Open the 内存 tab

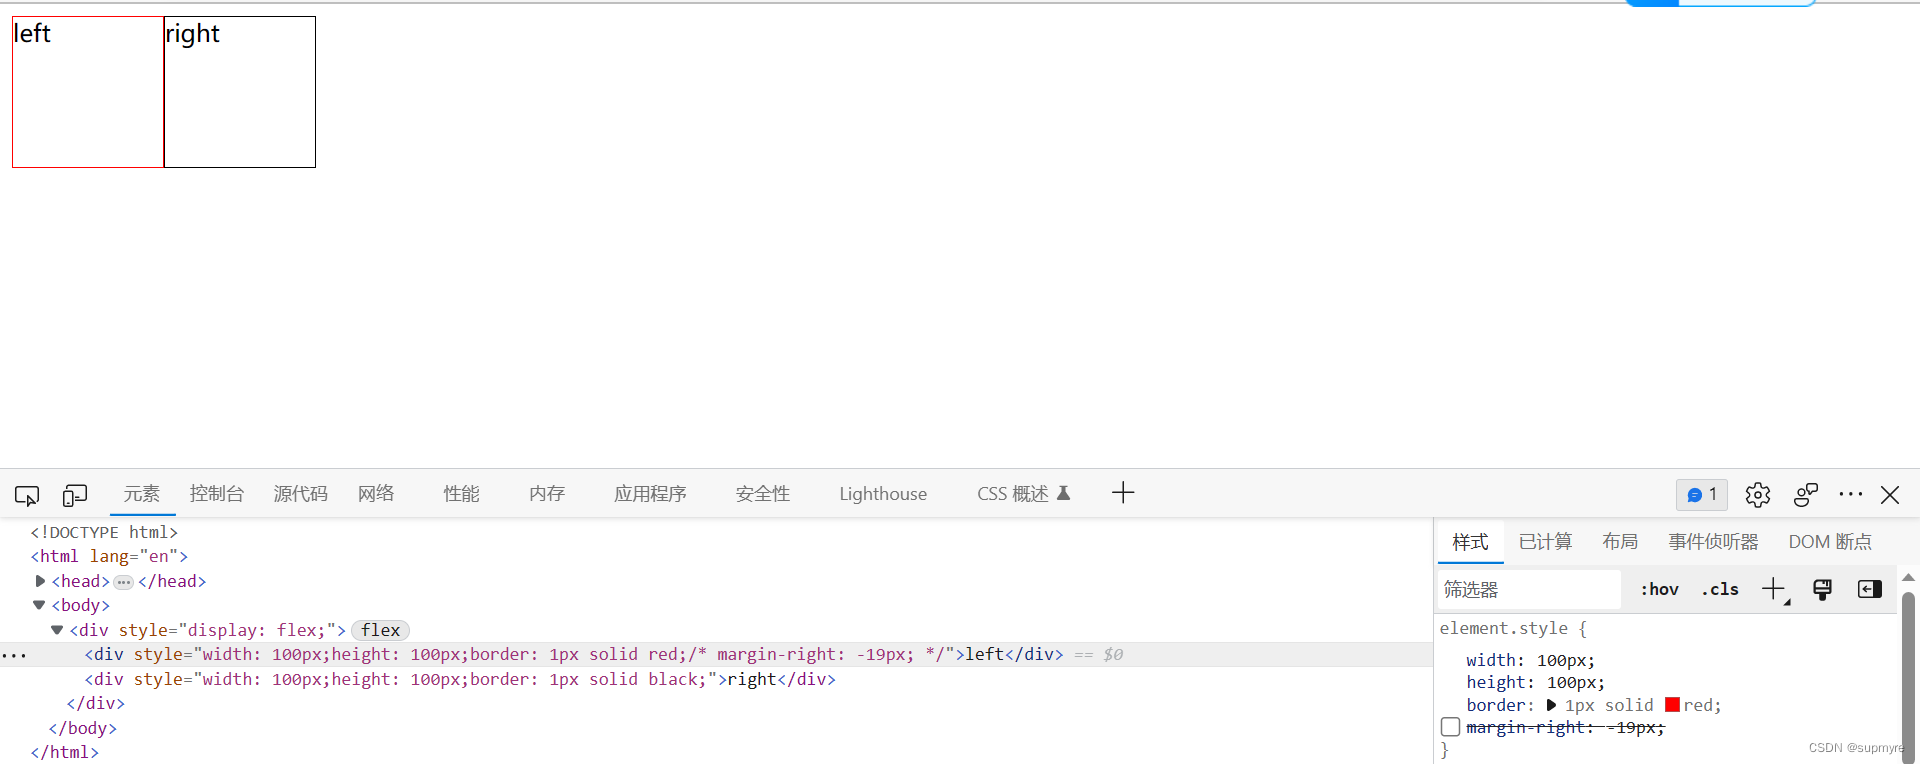pyautogui.click(x=547, y=493)
